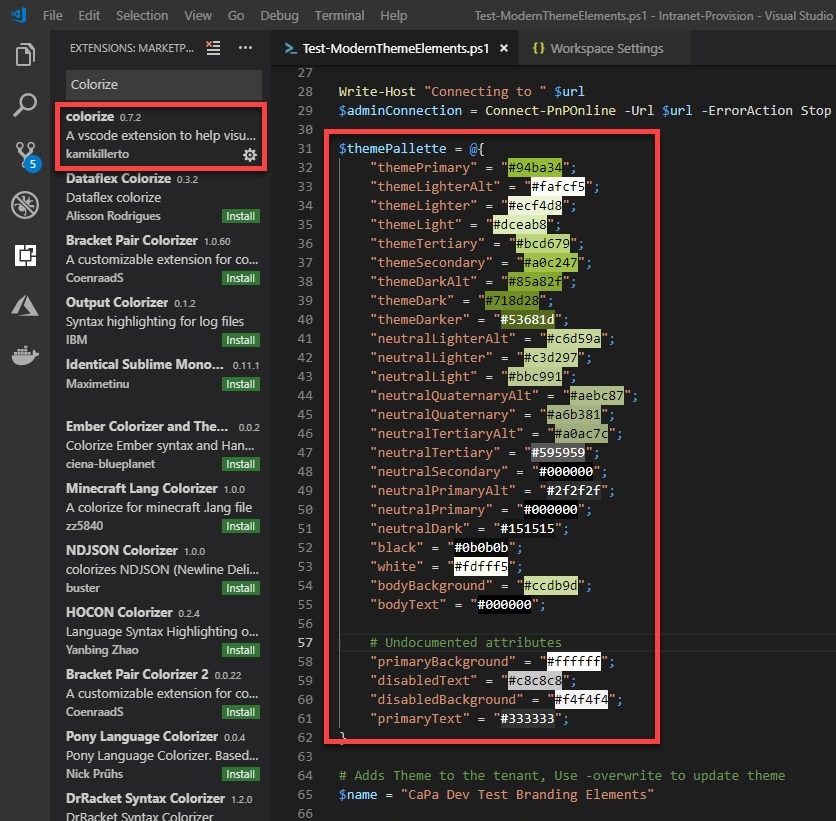Select the Dataflex Colorize extension entry

click(140, 198)
